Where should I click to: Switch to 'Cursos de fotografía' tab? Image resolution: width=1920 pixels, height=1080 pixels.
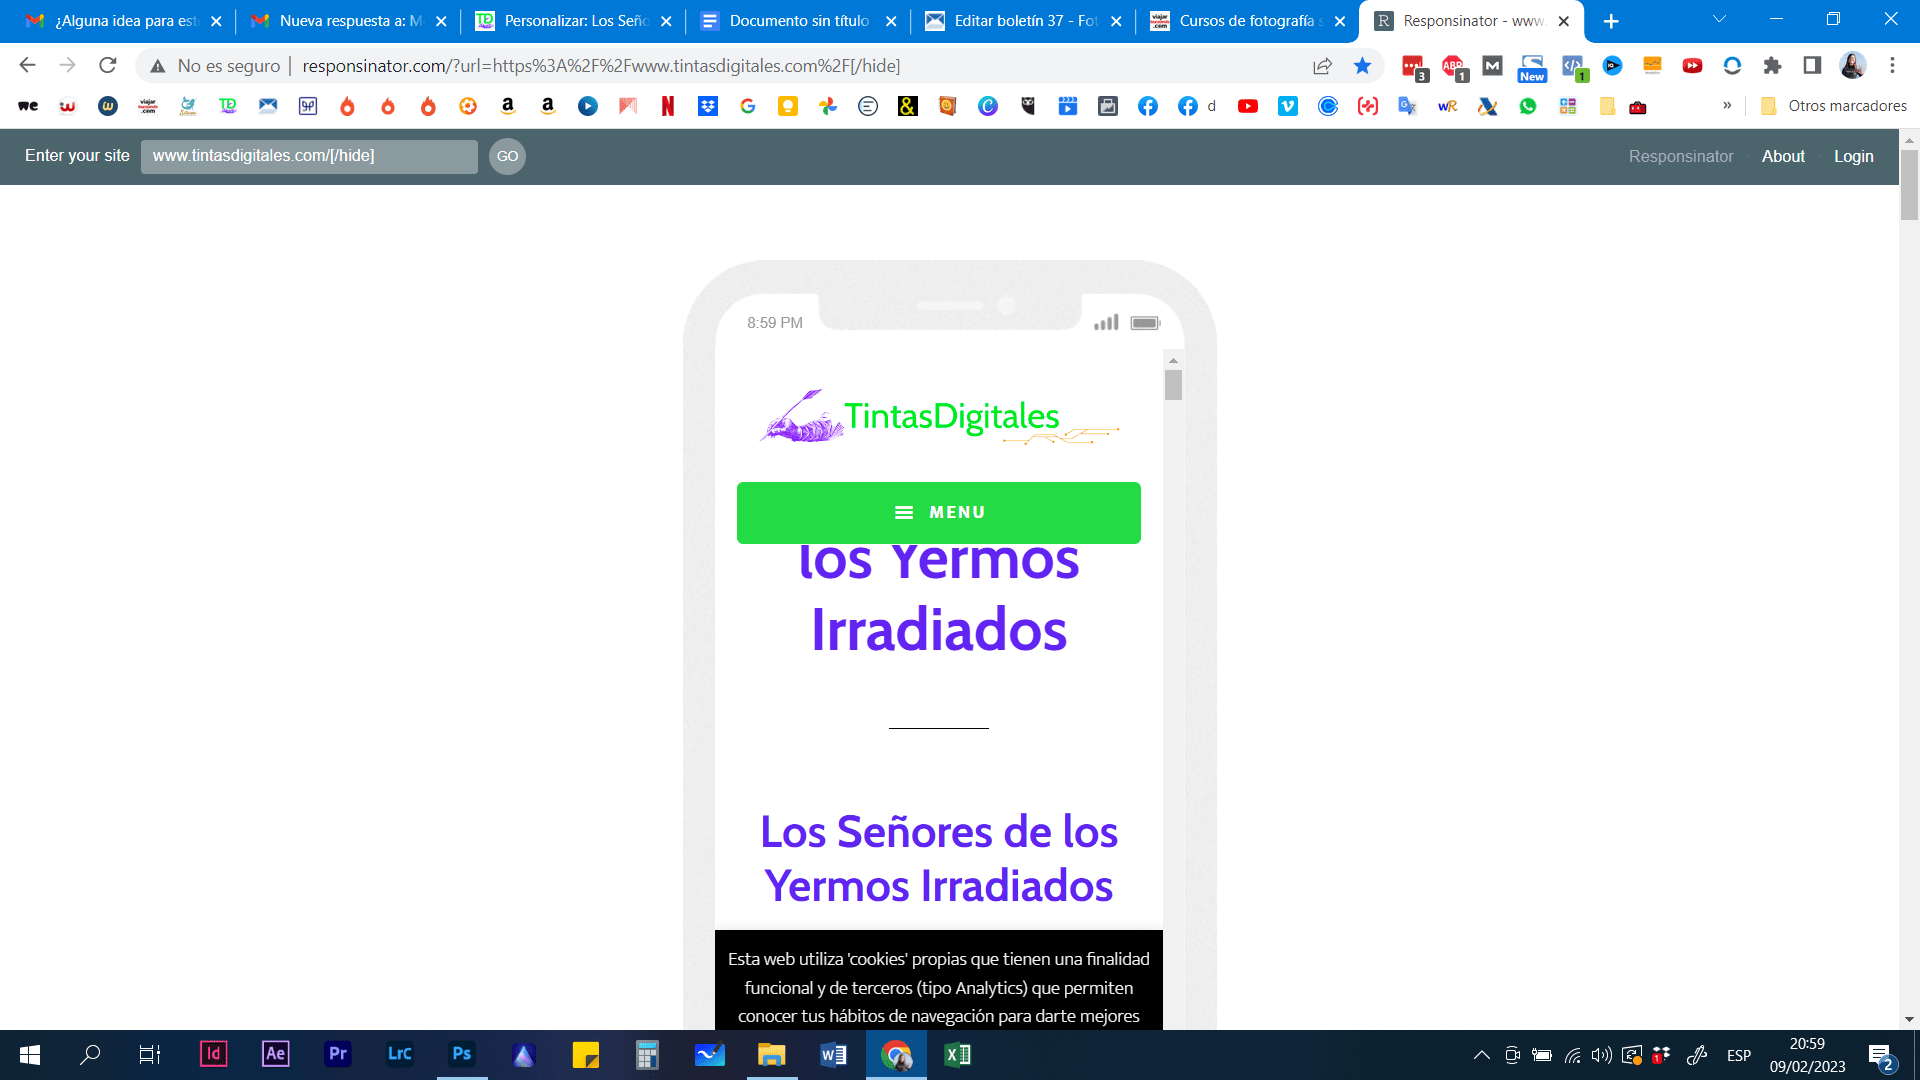(x=1248, y=21)
